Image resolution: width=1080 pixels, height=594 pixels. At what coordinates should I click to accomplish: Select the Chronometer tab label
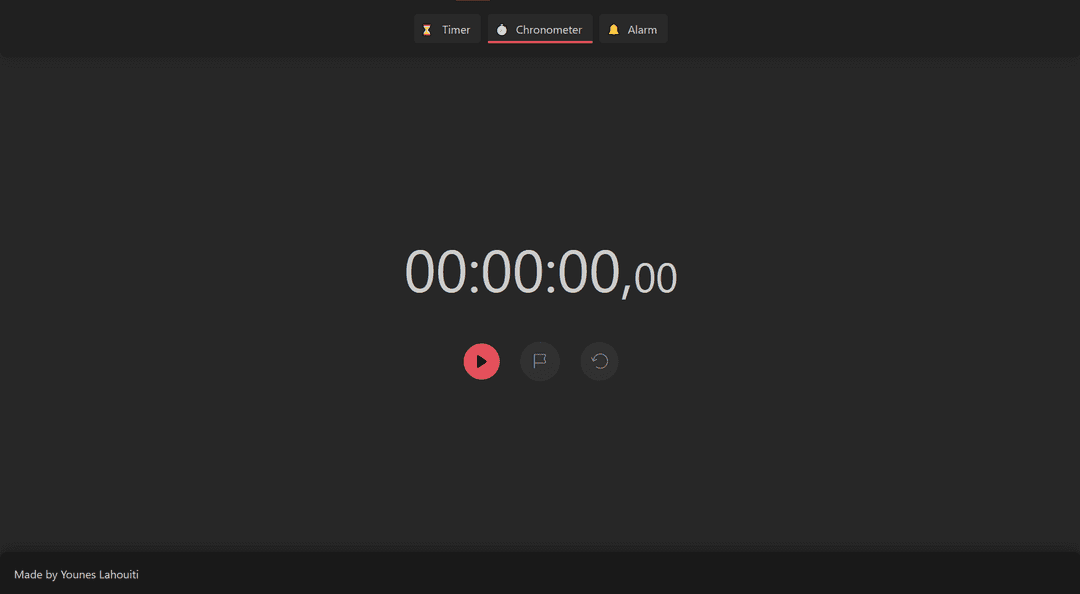(549, 30)
